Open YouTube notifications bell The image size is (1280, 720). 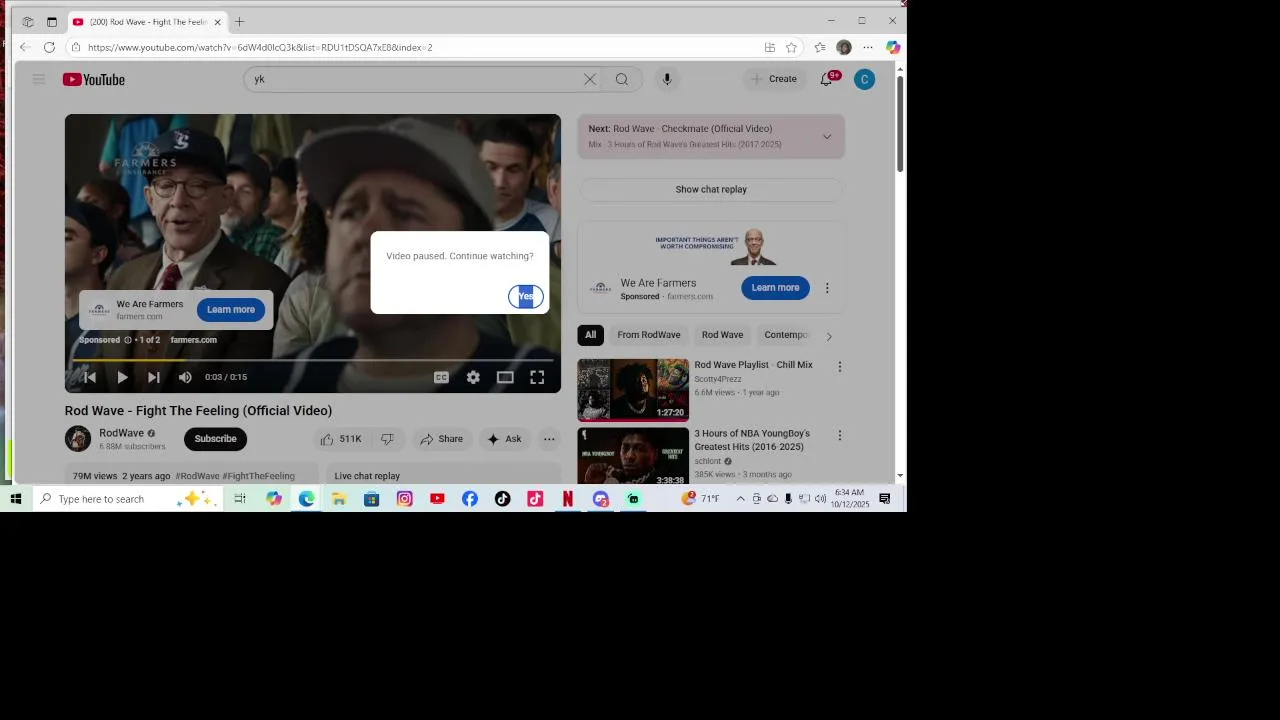(826, 79)
